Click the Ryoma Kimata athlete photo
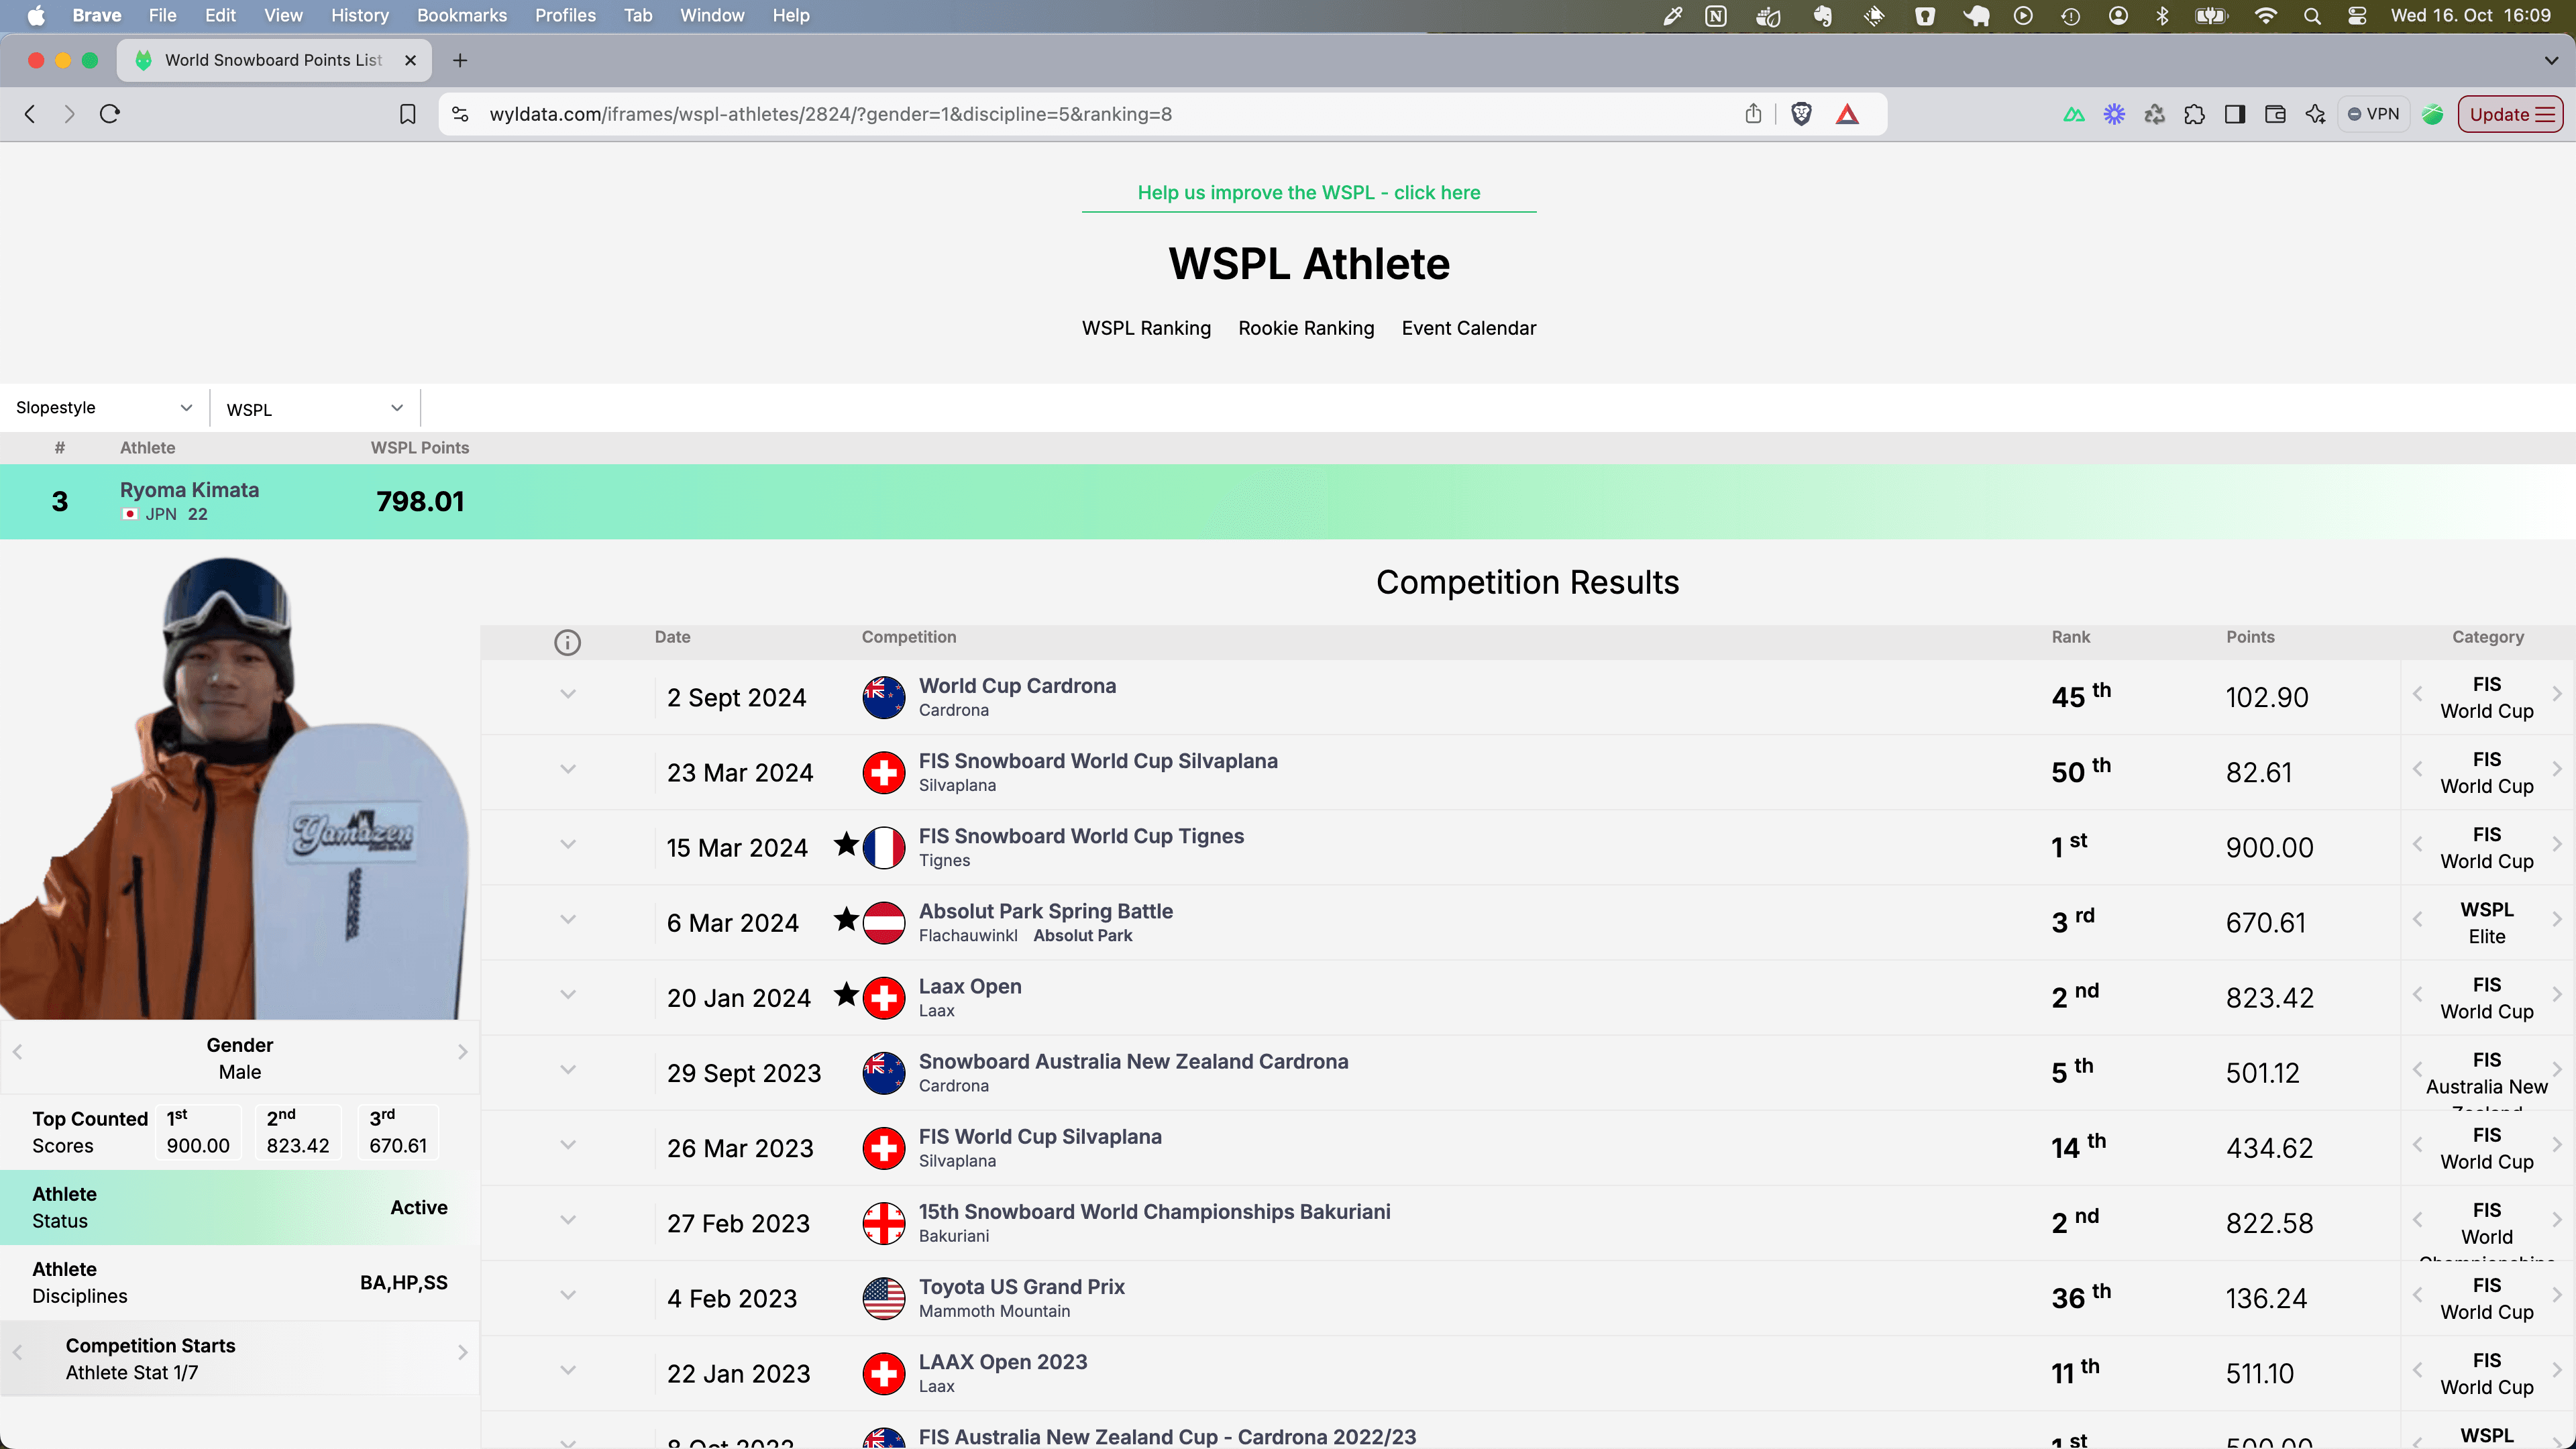The image size is (2576, 1449). pyautogui.click(x=235, y=788)
